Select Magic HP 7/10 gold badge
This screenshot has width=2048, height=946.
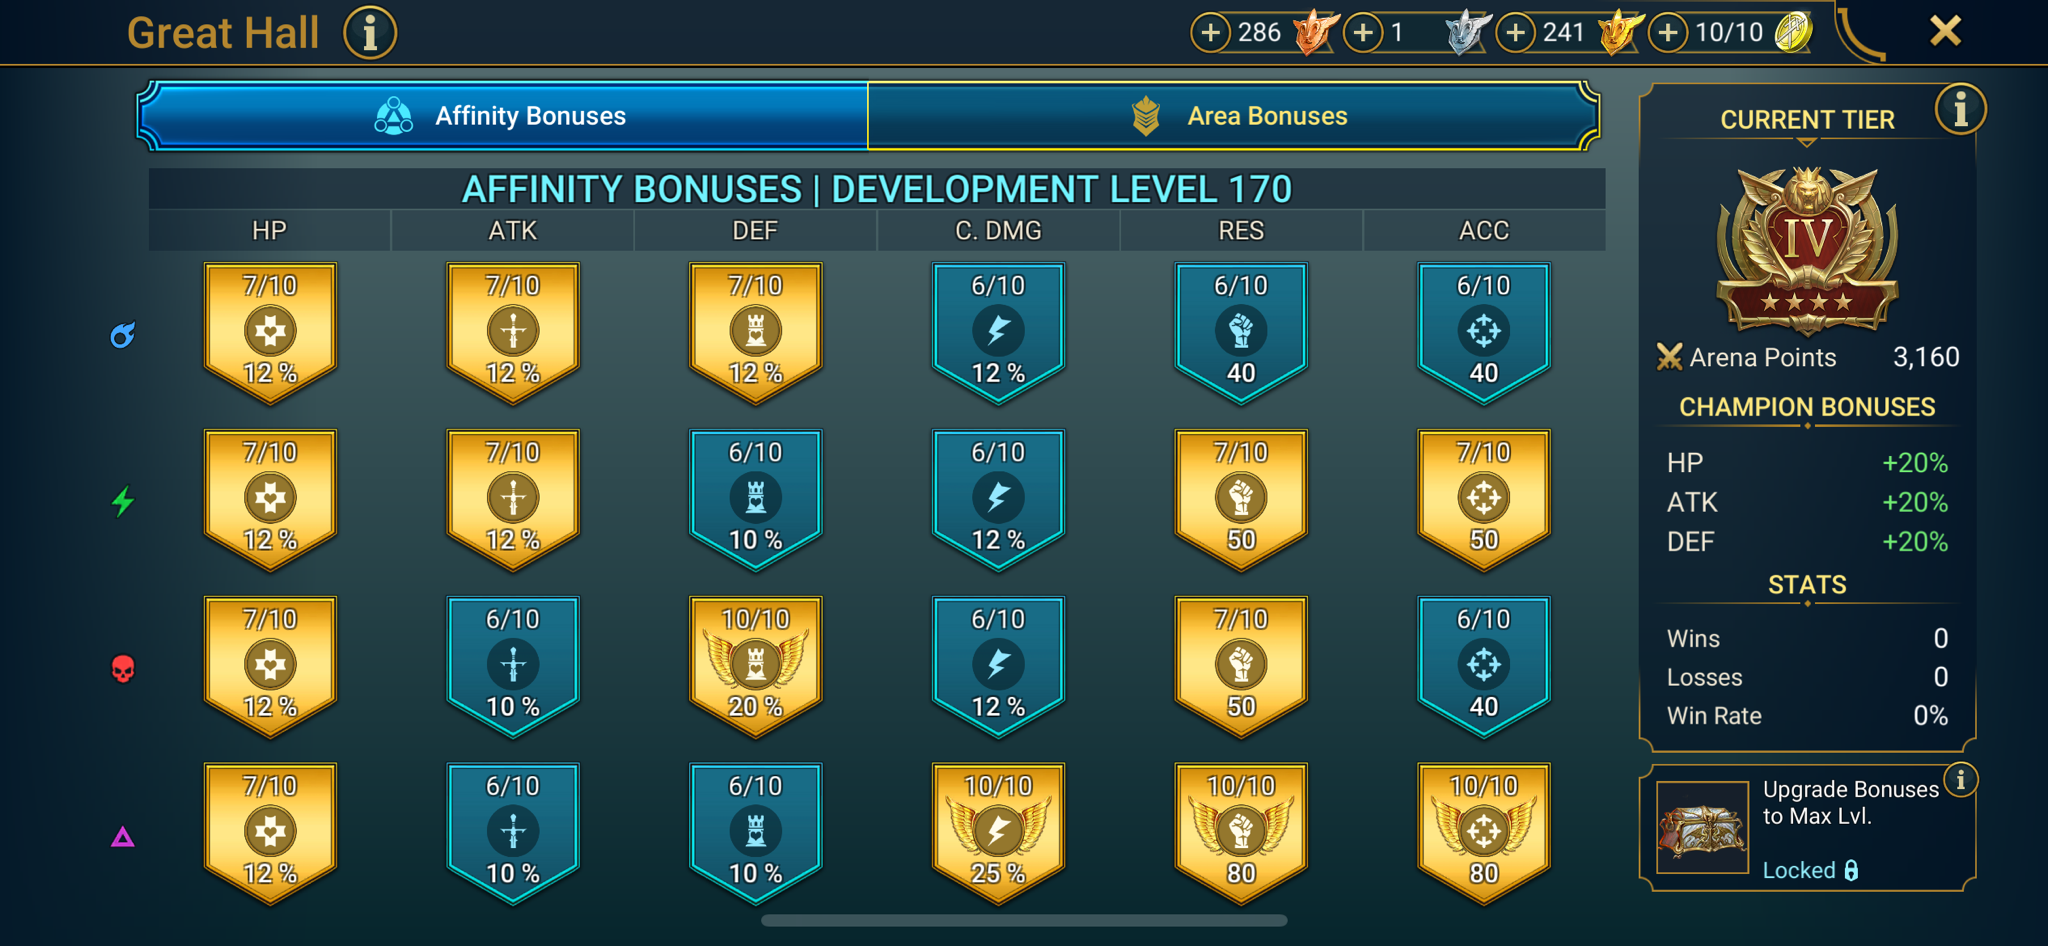(x=270, y=333)
